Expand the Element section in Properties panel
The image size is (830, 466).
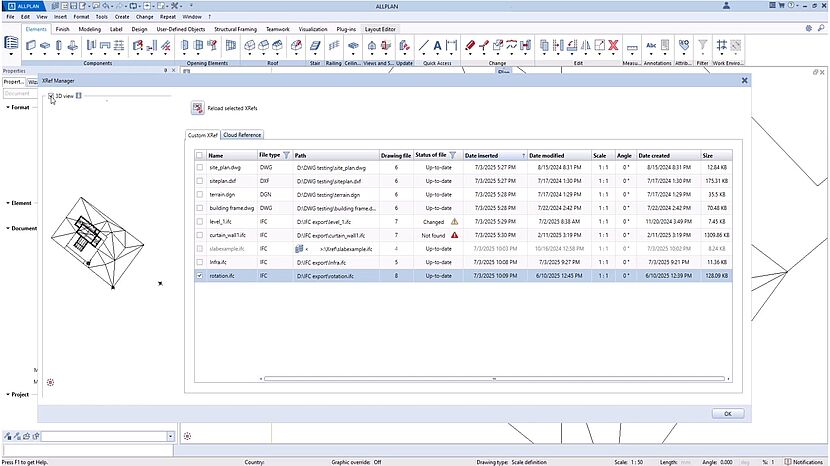[7, 202]
